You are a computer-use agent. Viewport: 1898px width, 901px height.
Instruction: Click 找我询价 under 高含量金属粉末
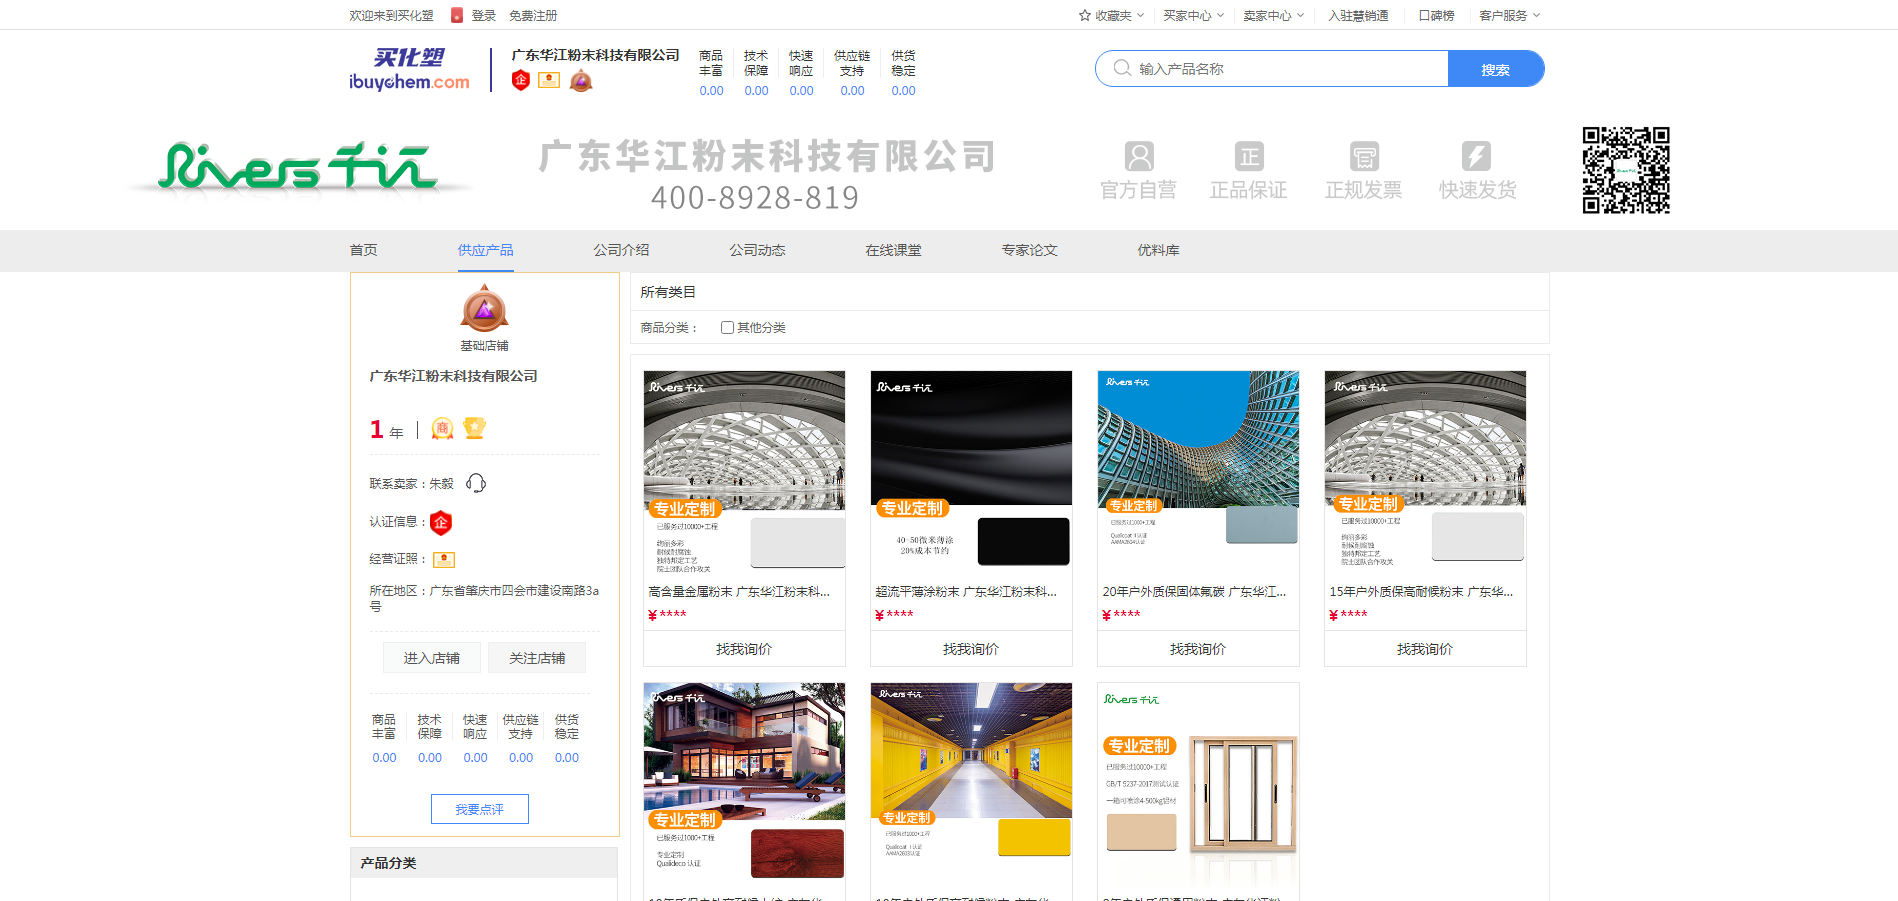[x=744, y=649]
